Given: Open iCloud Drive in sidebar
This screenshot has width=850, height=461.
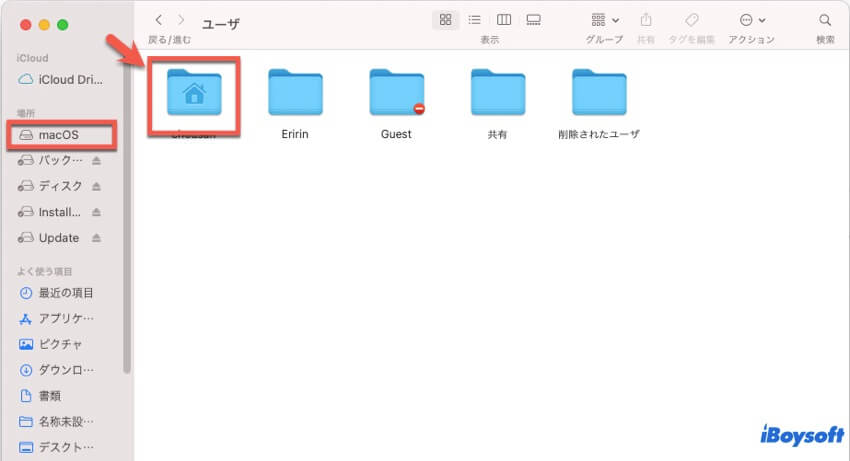Looking at the screenshot, I should 61,80.
